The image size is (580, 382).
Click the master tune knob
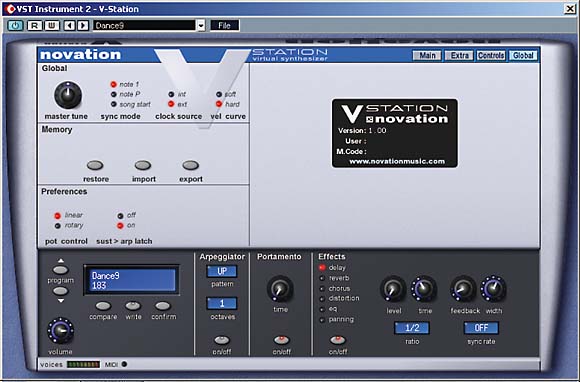pyautogui.click(x=68, y=95)
